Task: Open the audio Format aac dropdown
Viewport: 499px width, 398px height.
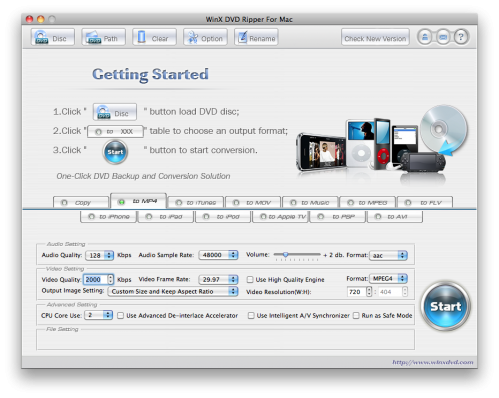Action: (388, 255)
